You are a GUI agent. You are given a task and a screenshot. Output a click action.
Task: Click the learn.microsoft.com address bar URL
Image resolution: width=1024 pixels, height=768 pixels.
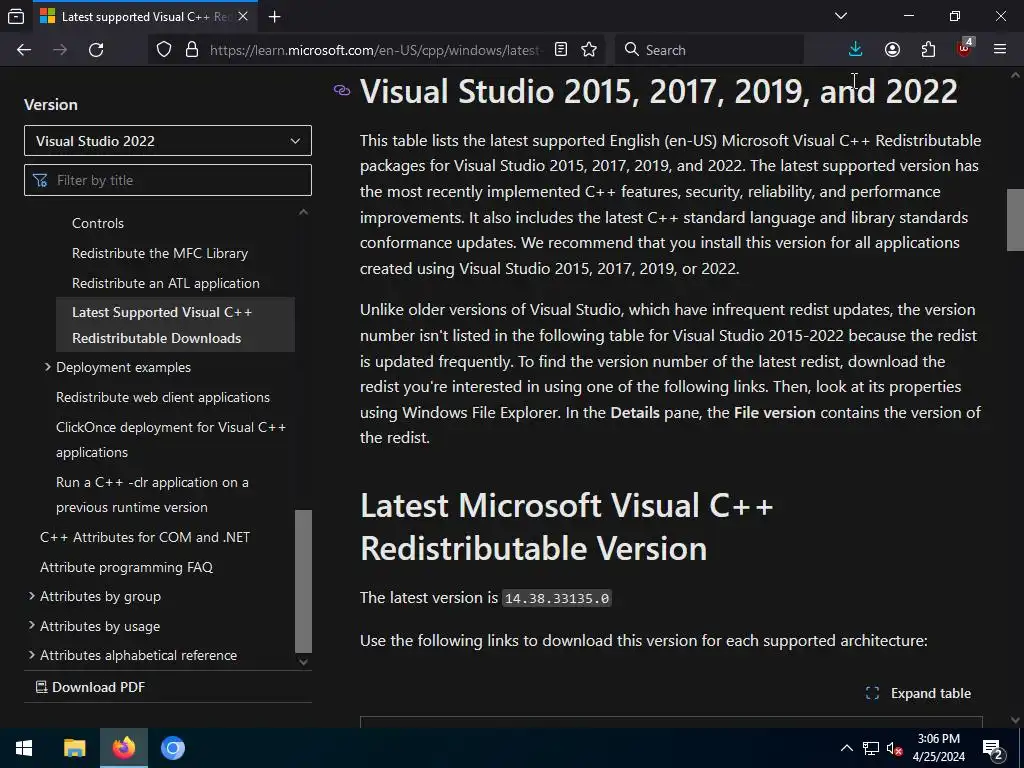pos(376,50)
